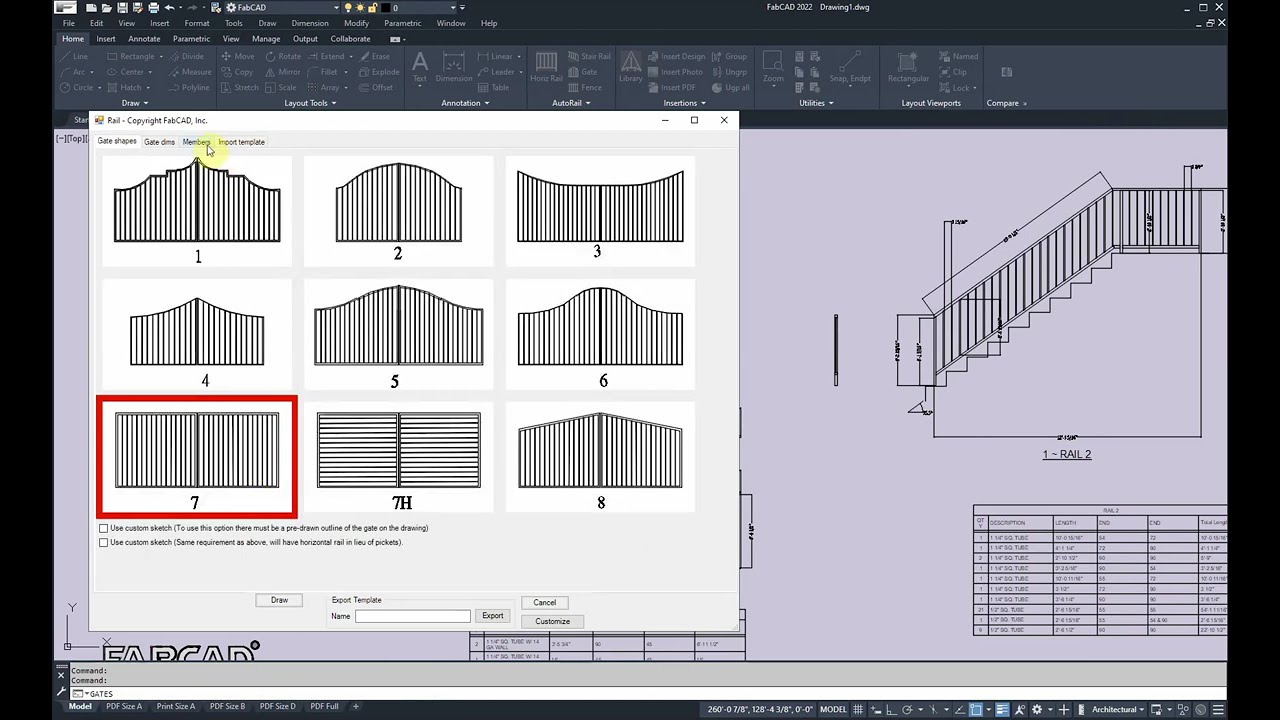Viewport: 1280px width, 720px height.
Task: Open the FabCAD Library
Action: [631, 67]
